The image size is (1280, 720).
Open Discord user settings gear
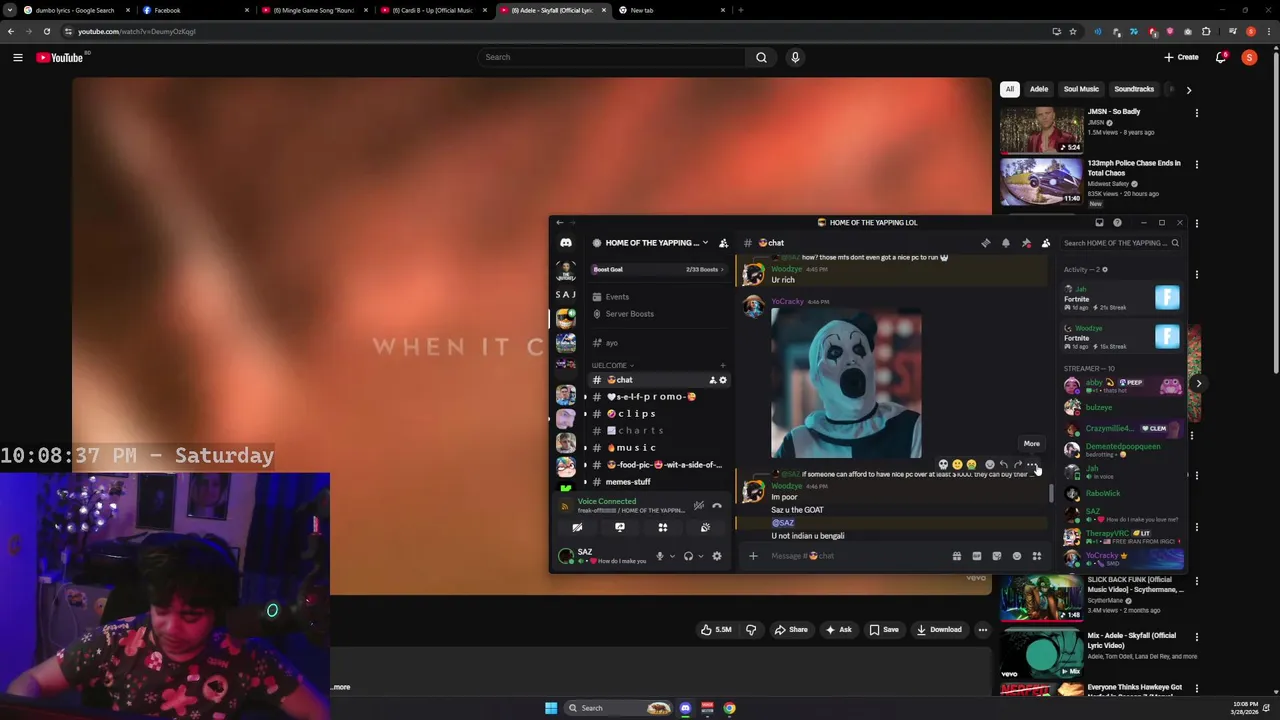point(717,556)
